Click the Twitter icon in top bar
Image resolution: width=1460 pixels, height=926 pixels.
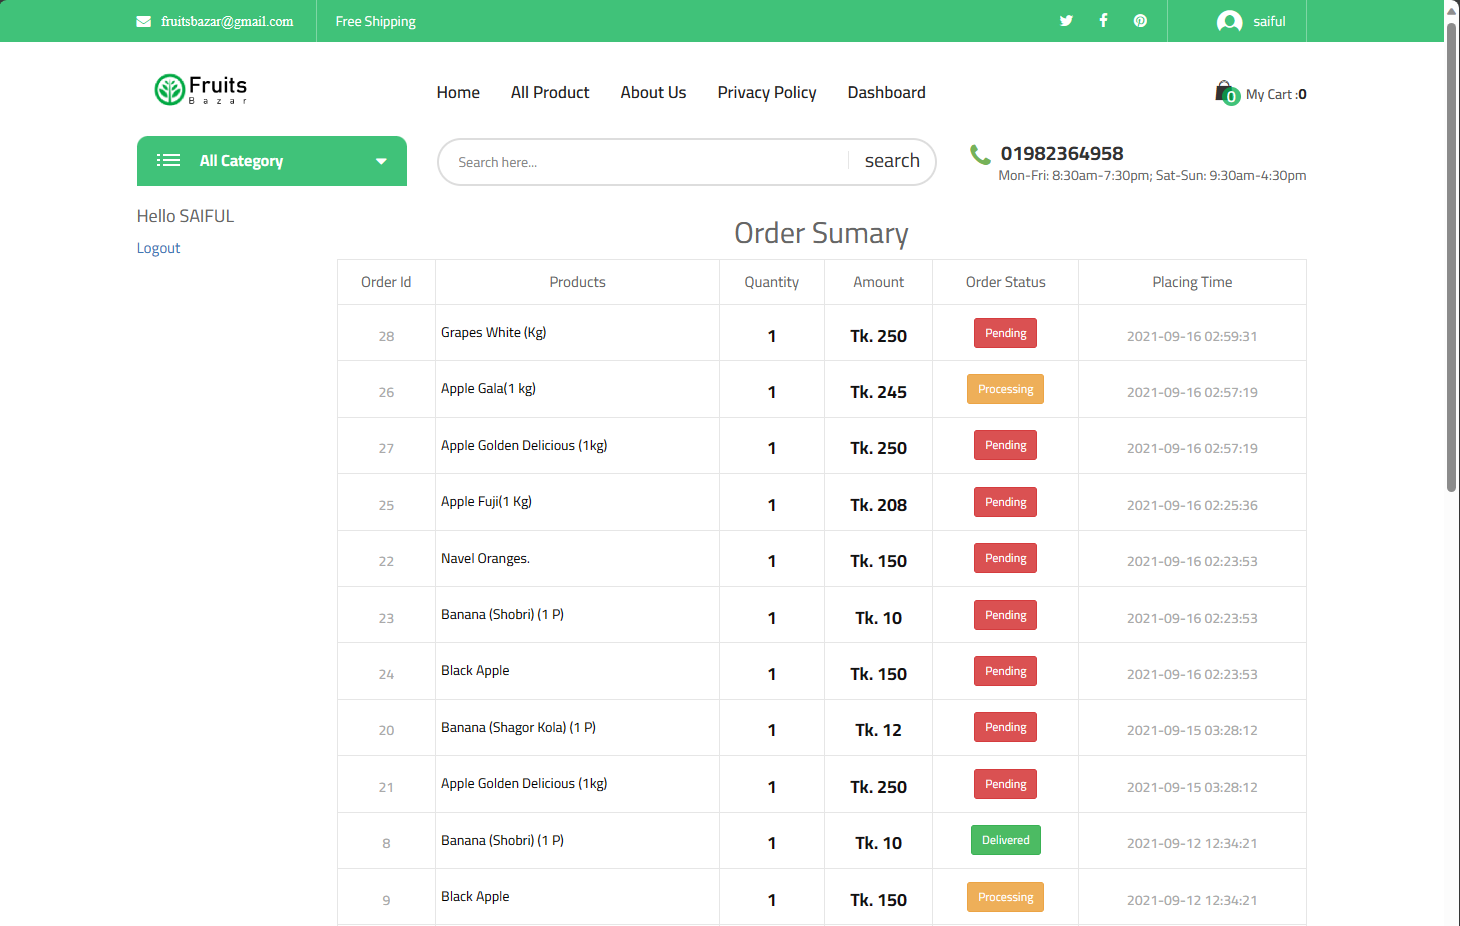click(1066, 21)
